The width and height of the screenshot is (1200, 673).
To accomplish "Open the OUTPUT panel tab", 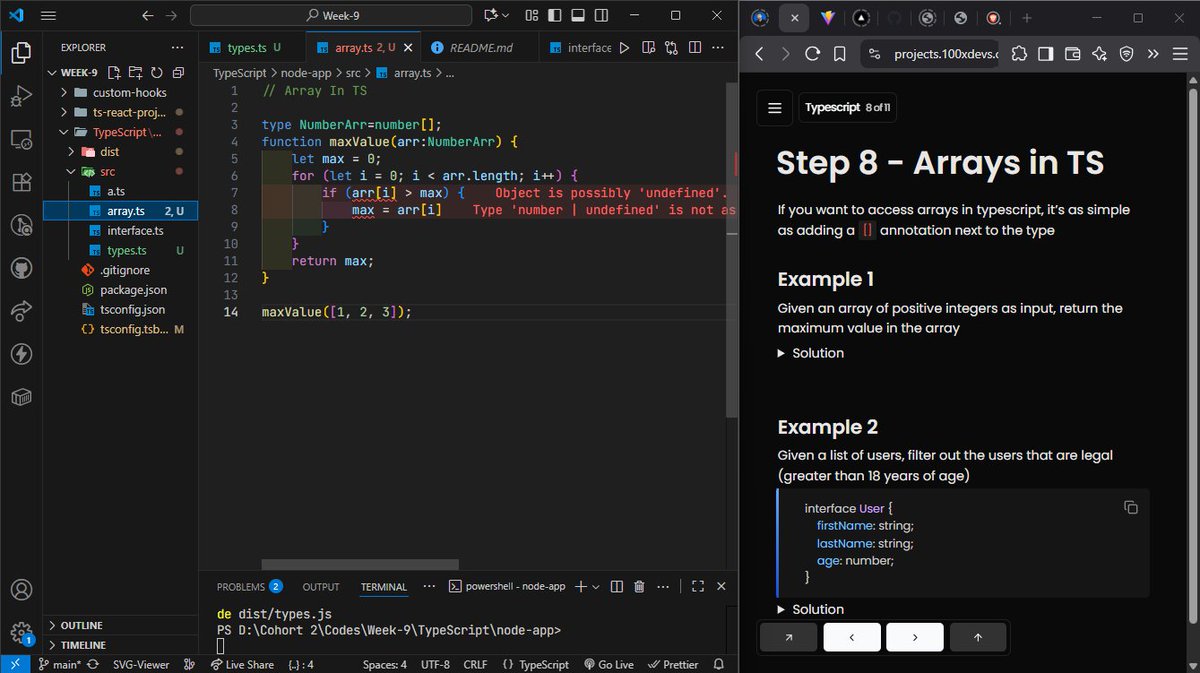I will [321, 587].
